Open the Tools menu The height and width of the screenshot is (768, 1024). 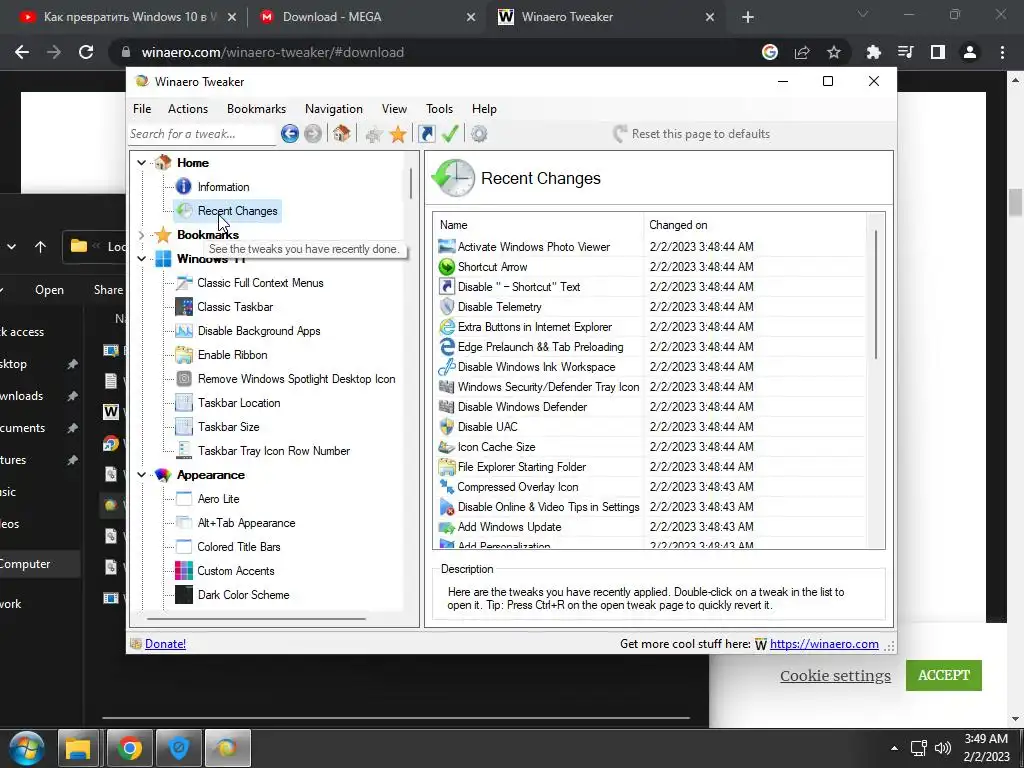tap(439, 109)
